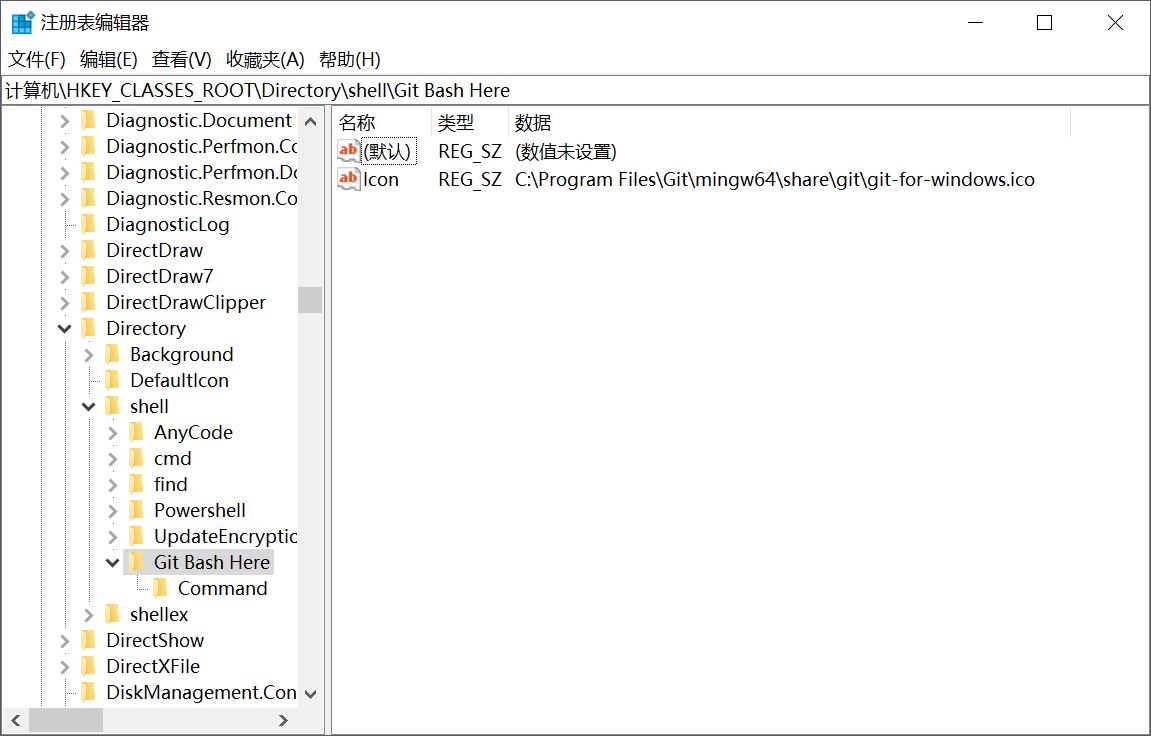Click the DefaultIcon folder icon

pyautogui.click(x=112, y=380)
